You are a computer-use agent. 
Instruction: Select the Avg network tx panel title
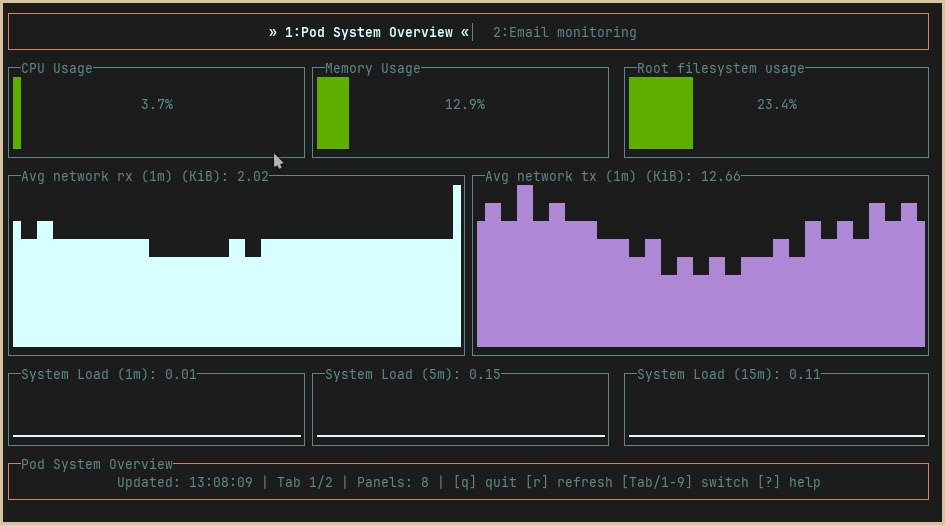[612, 176]
